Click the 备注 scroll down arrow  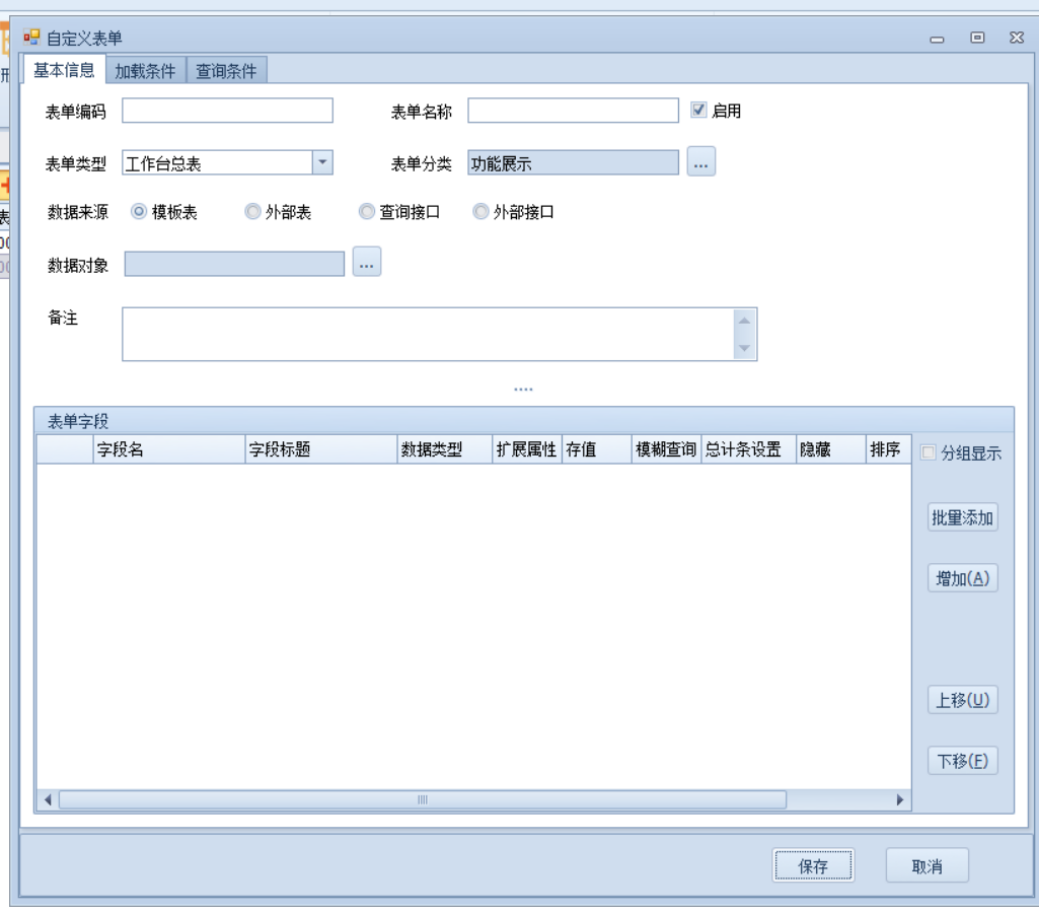coord(744,348)
